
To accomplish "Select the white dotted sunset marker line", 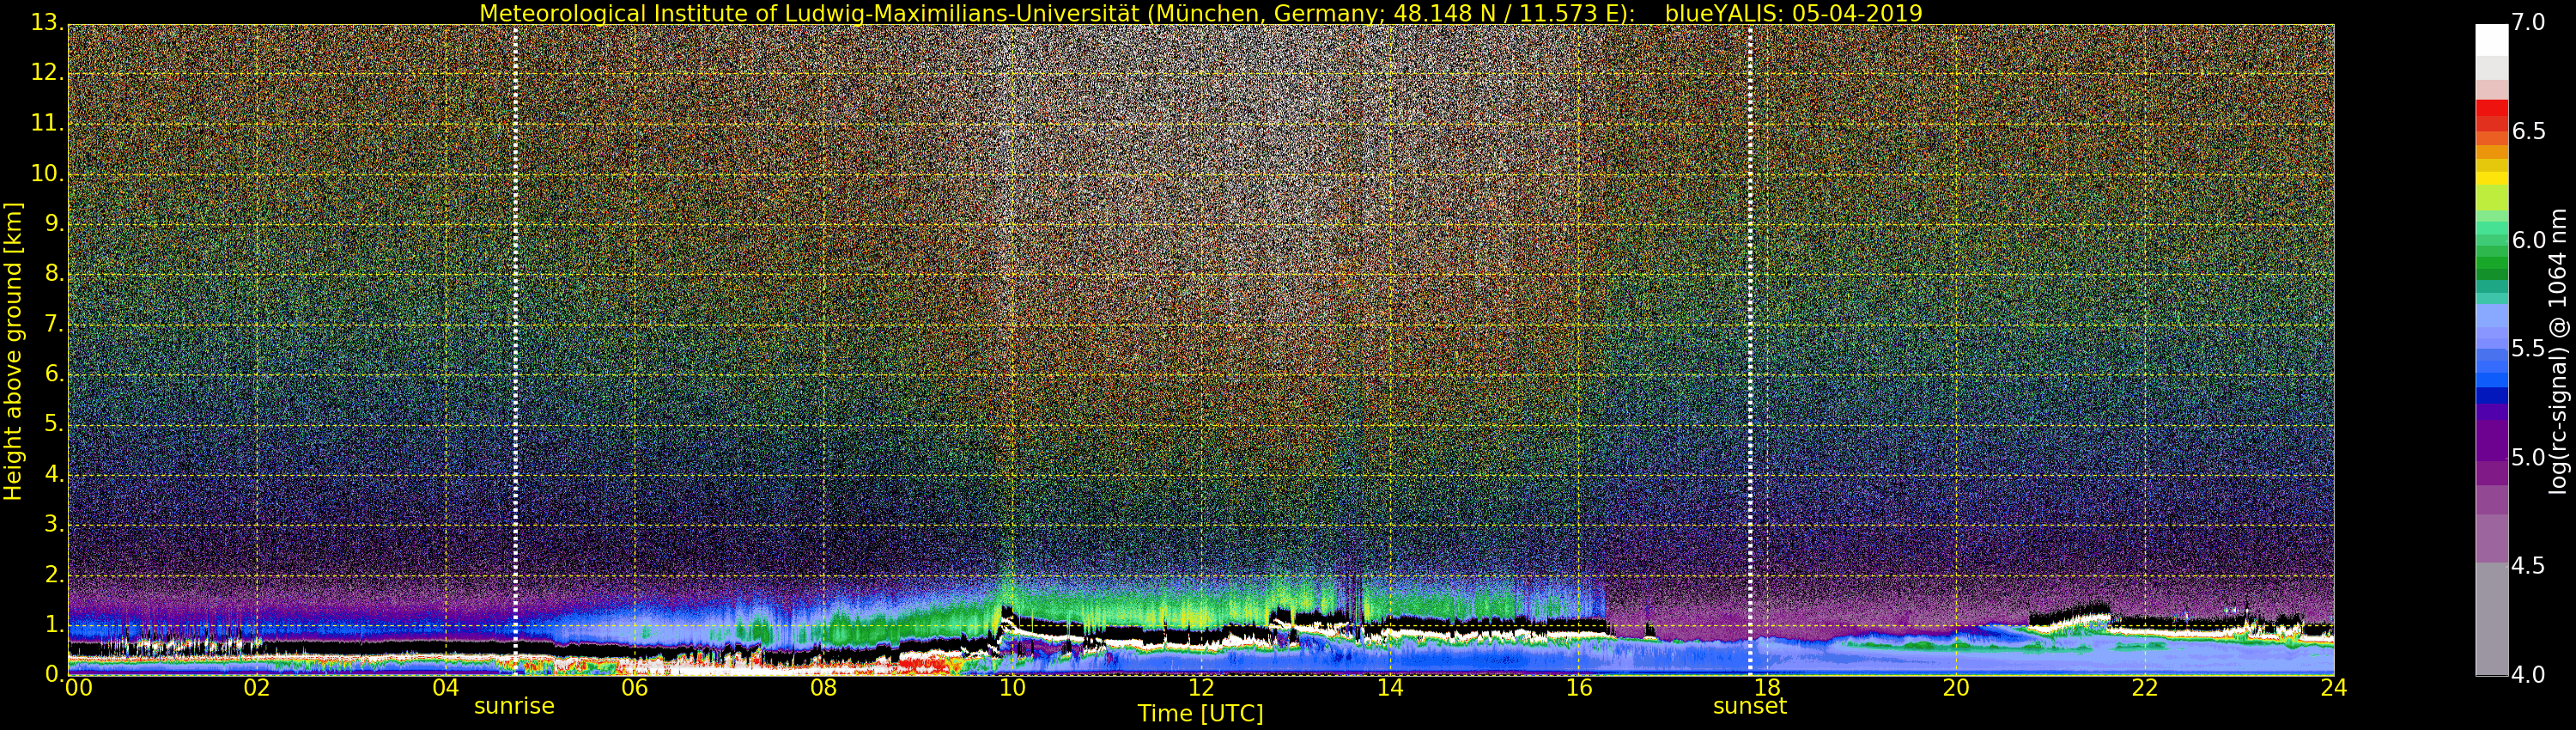I will [1750, 350].
